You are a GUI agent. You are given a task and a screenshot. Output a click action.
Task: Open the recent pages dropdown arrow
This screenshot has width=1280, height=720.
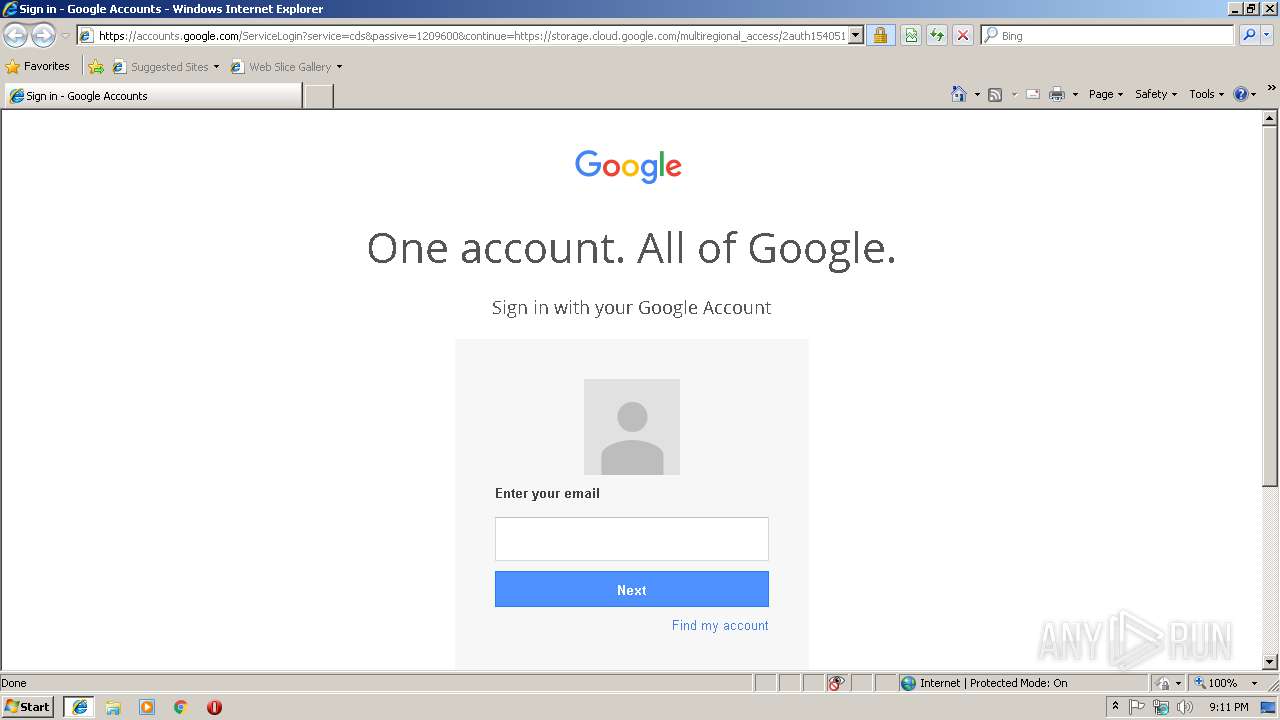point(65,36)
